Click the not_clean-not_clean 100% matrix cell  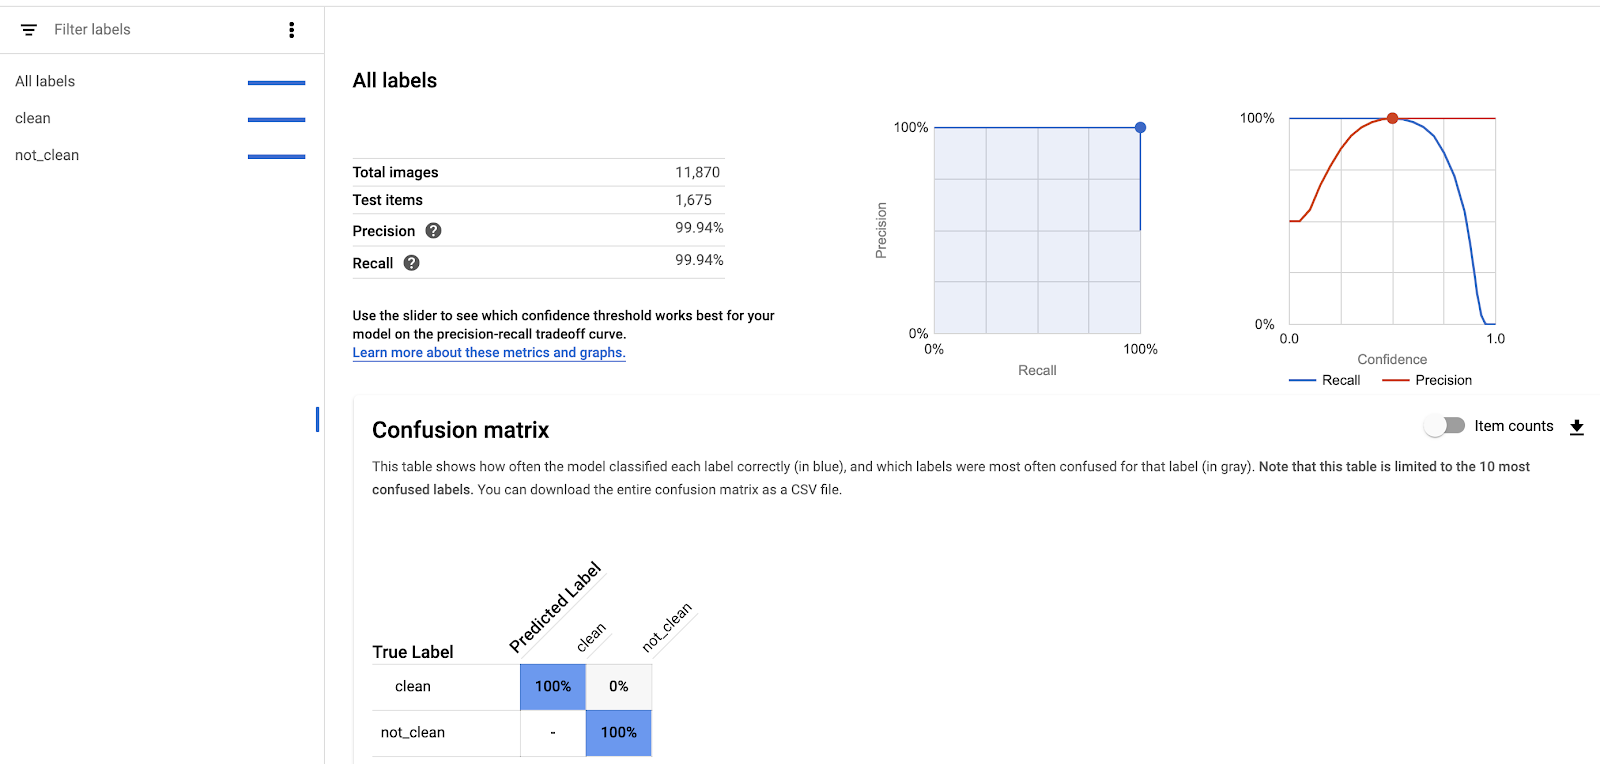pos(618,733)
